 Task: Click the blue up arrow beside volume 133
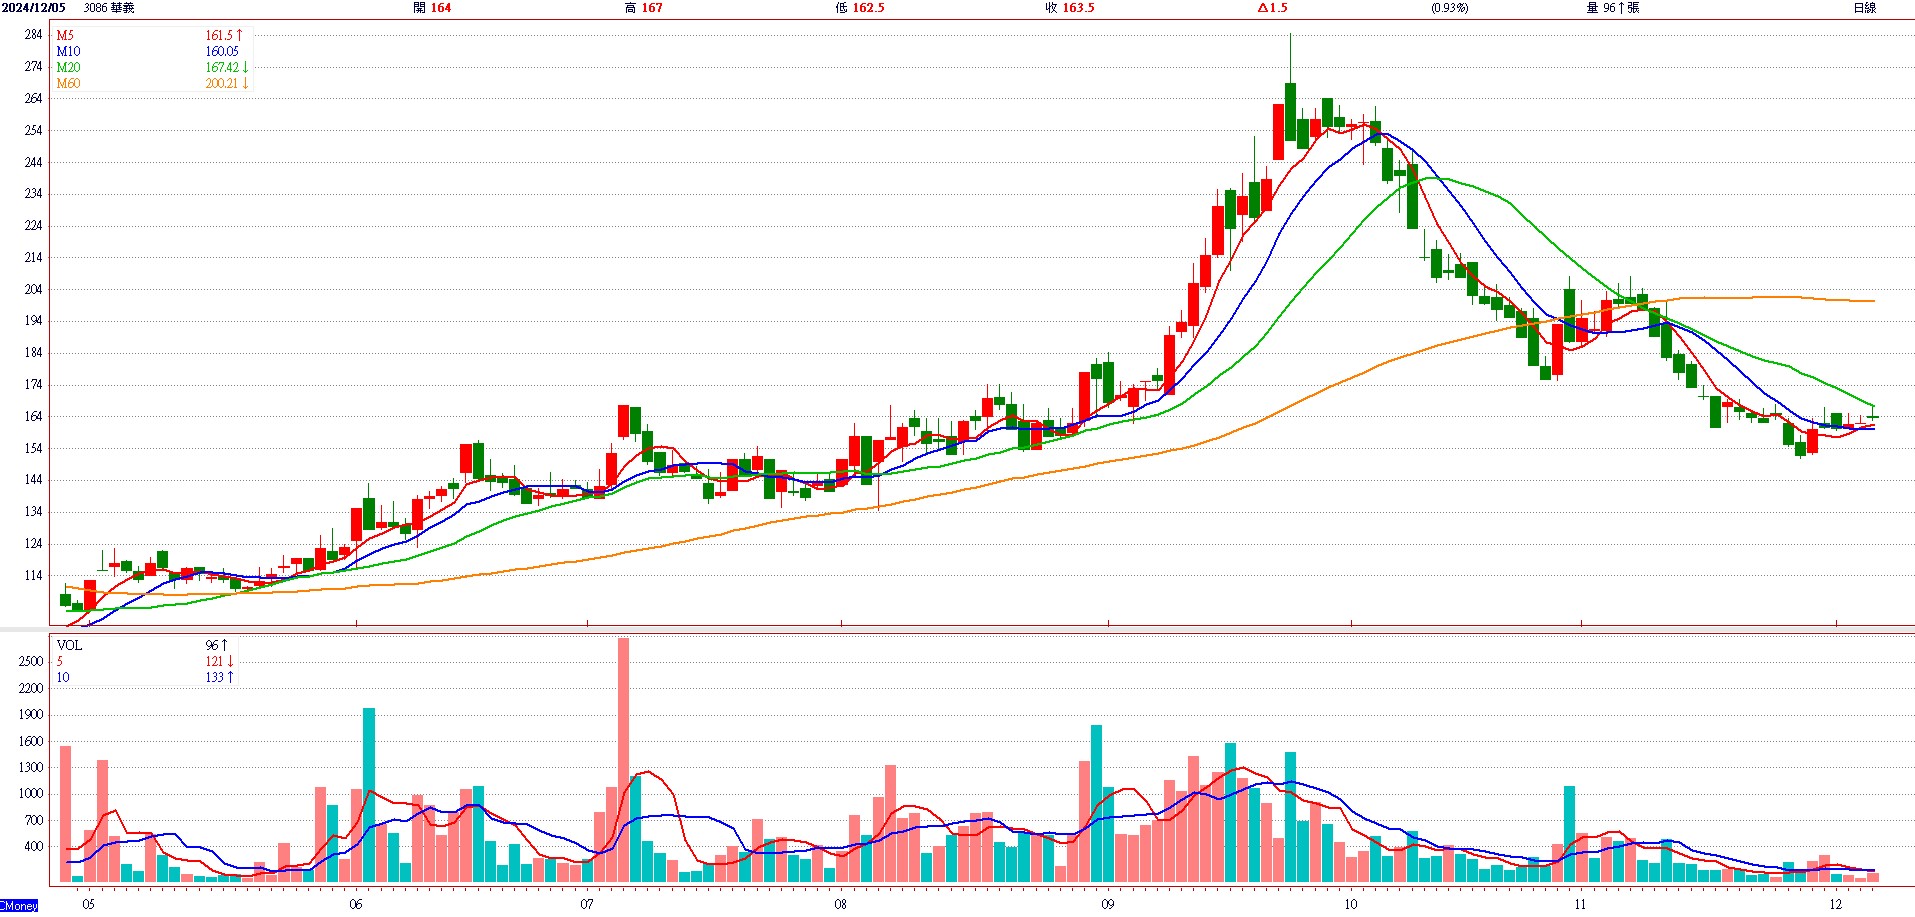(230, 677)
